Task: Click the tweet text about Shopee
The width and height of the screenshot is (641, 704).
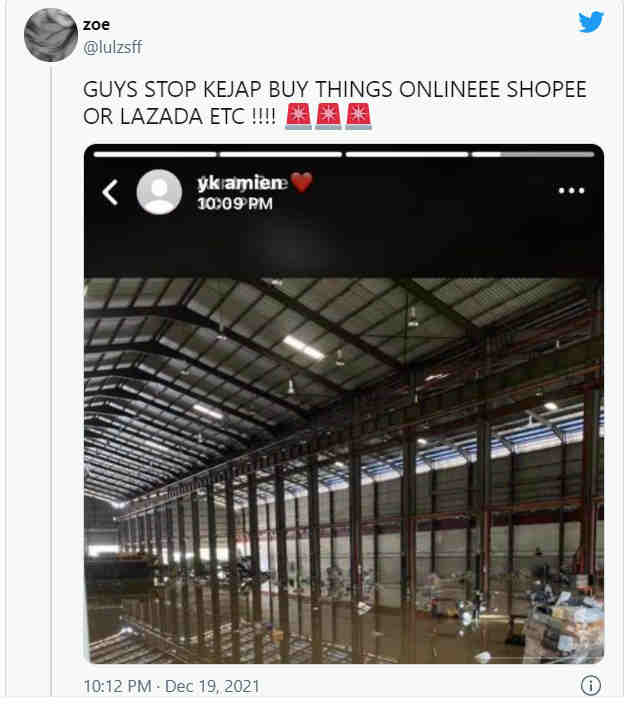Action: coord(334,103)
